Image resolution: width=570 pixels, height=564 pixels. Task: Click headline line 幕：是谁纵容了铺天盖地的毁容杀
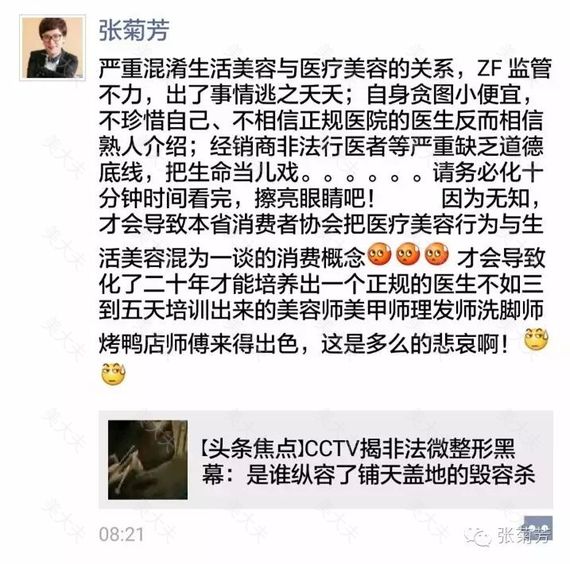point(368,475)
